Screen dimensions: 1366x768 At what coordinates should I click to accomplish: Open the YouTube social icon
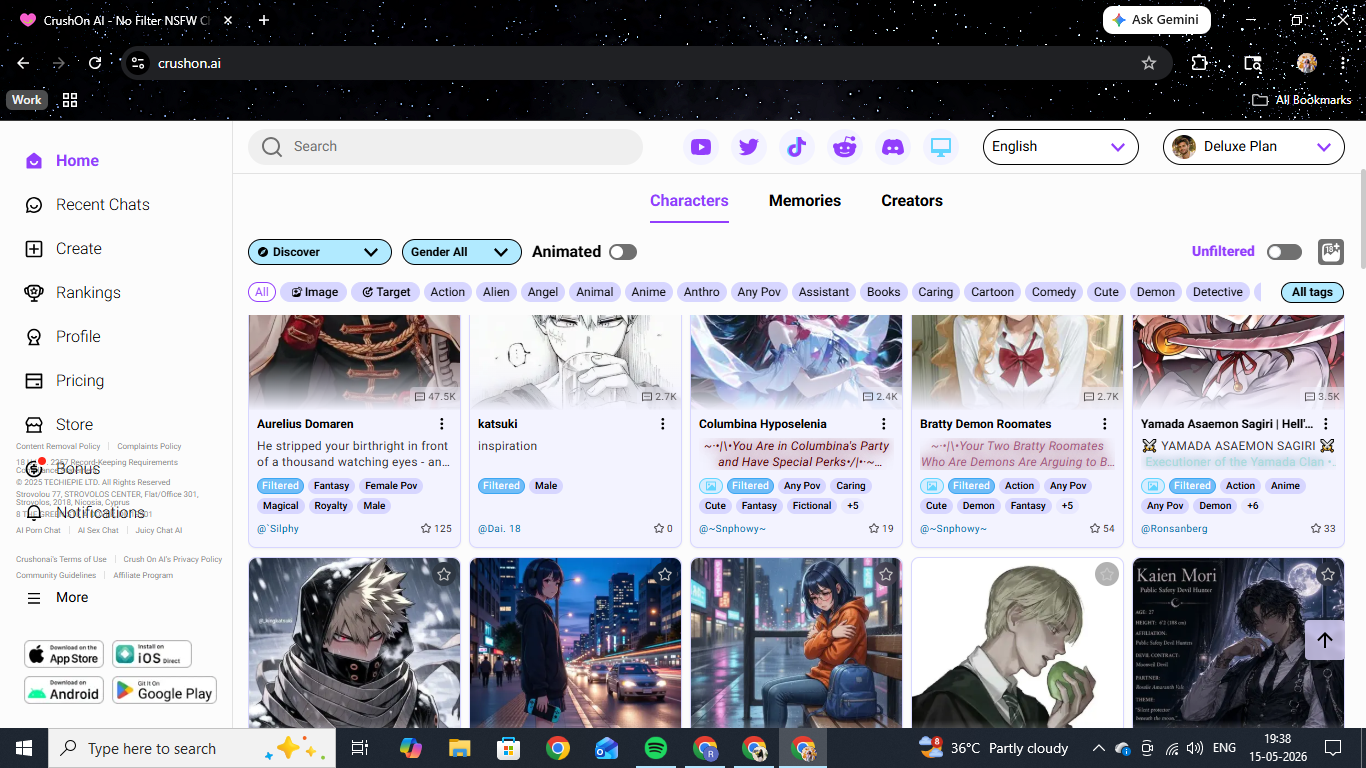[x=701, y=147]
